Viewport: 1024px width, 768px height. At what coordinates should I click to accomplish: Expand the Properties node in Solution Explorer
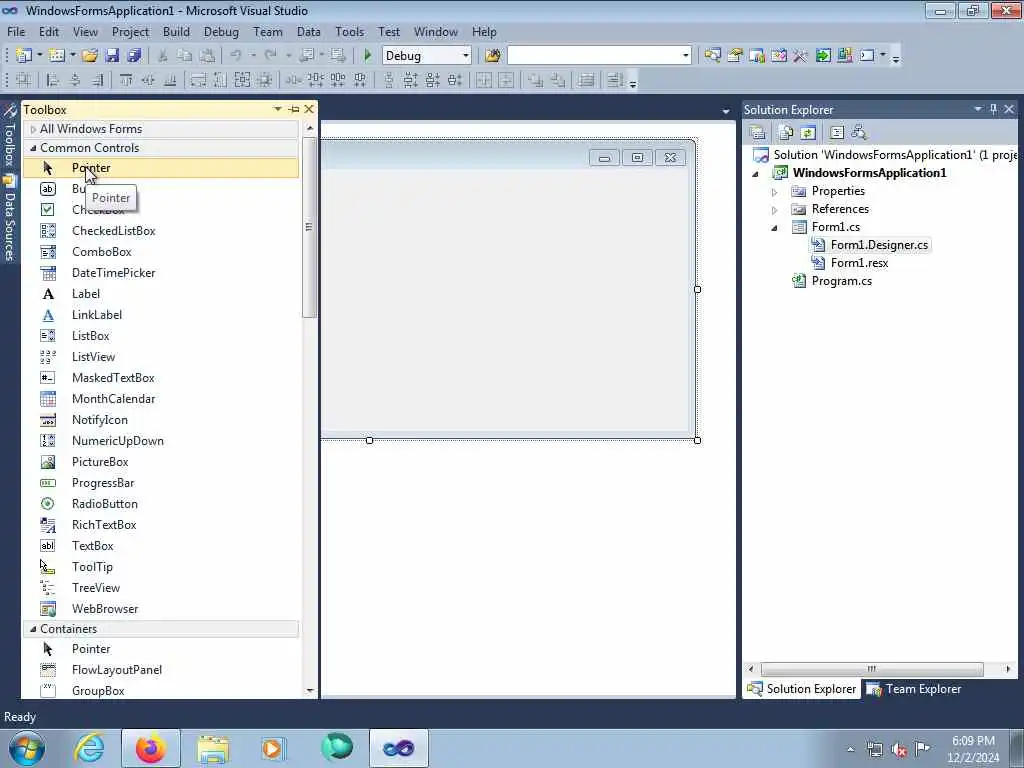pos(775,191)
